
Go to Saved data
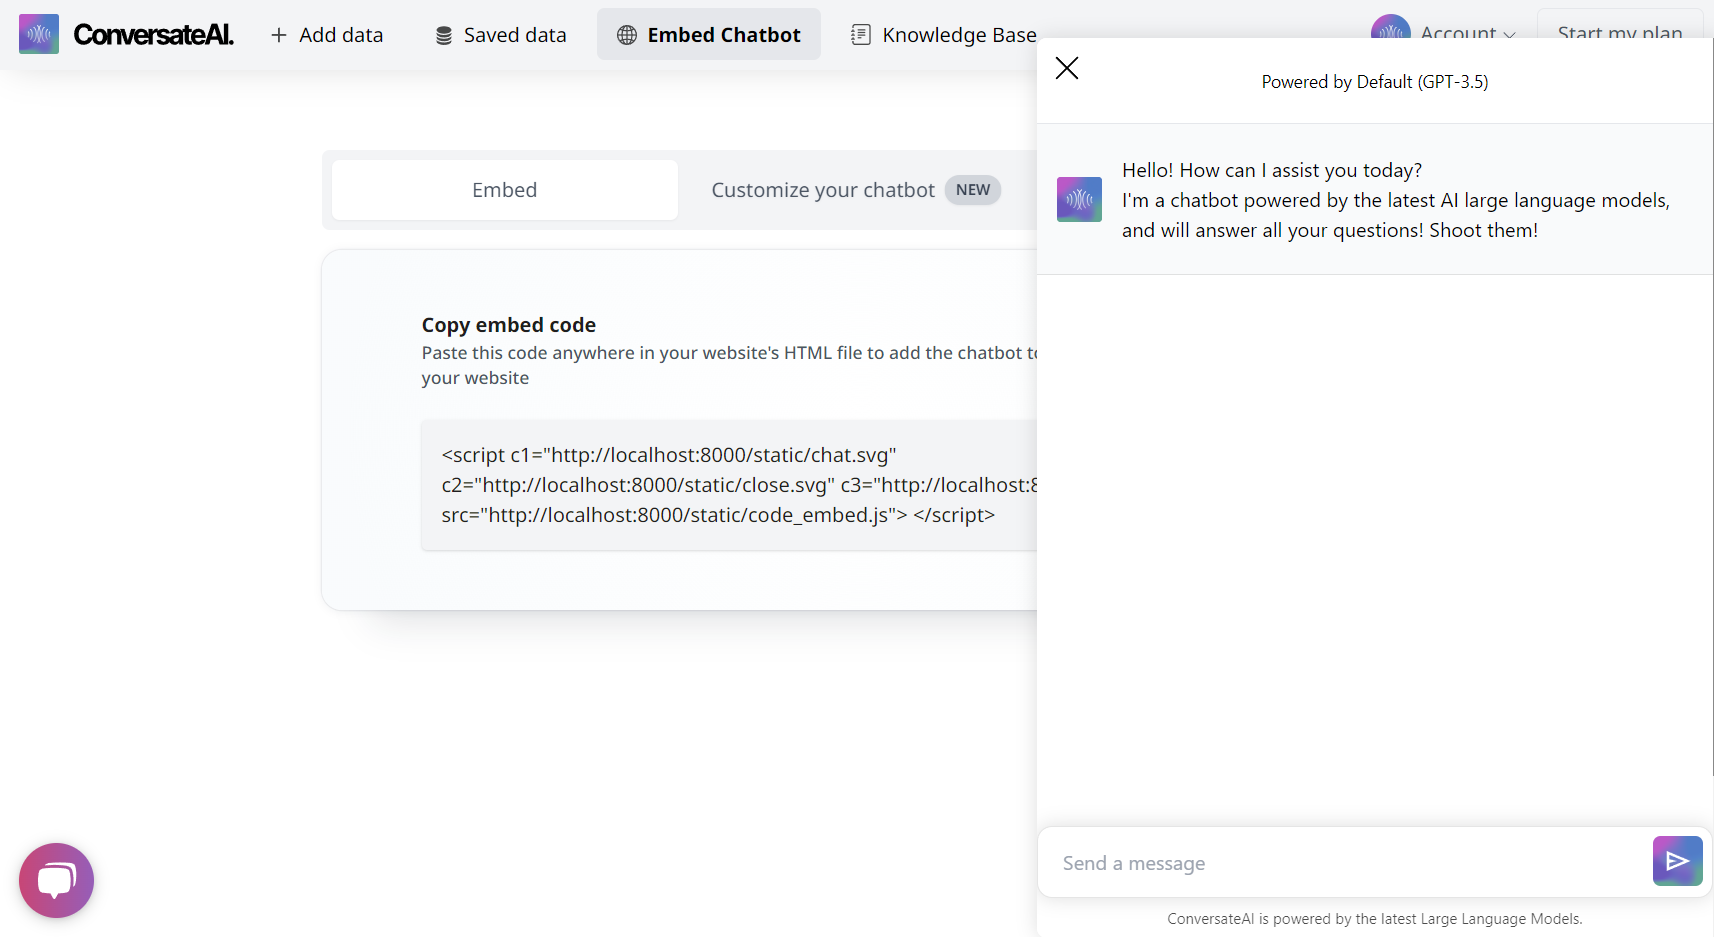(x=500, y=35)
